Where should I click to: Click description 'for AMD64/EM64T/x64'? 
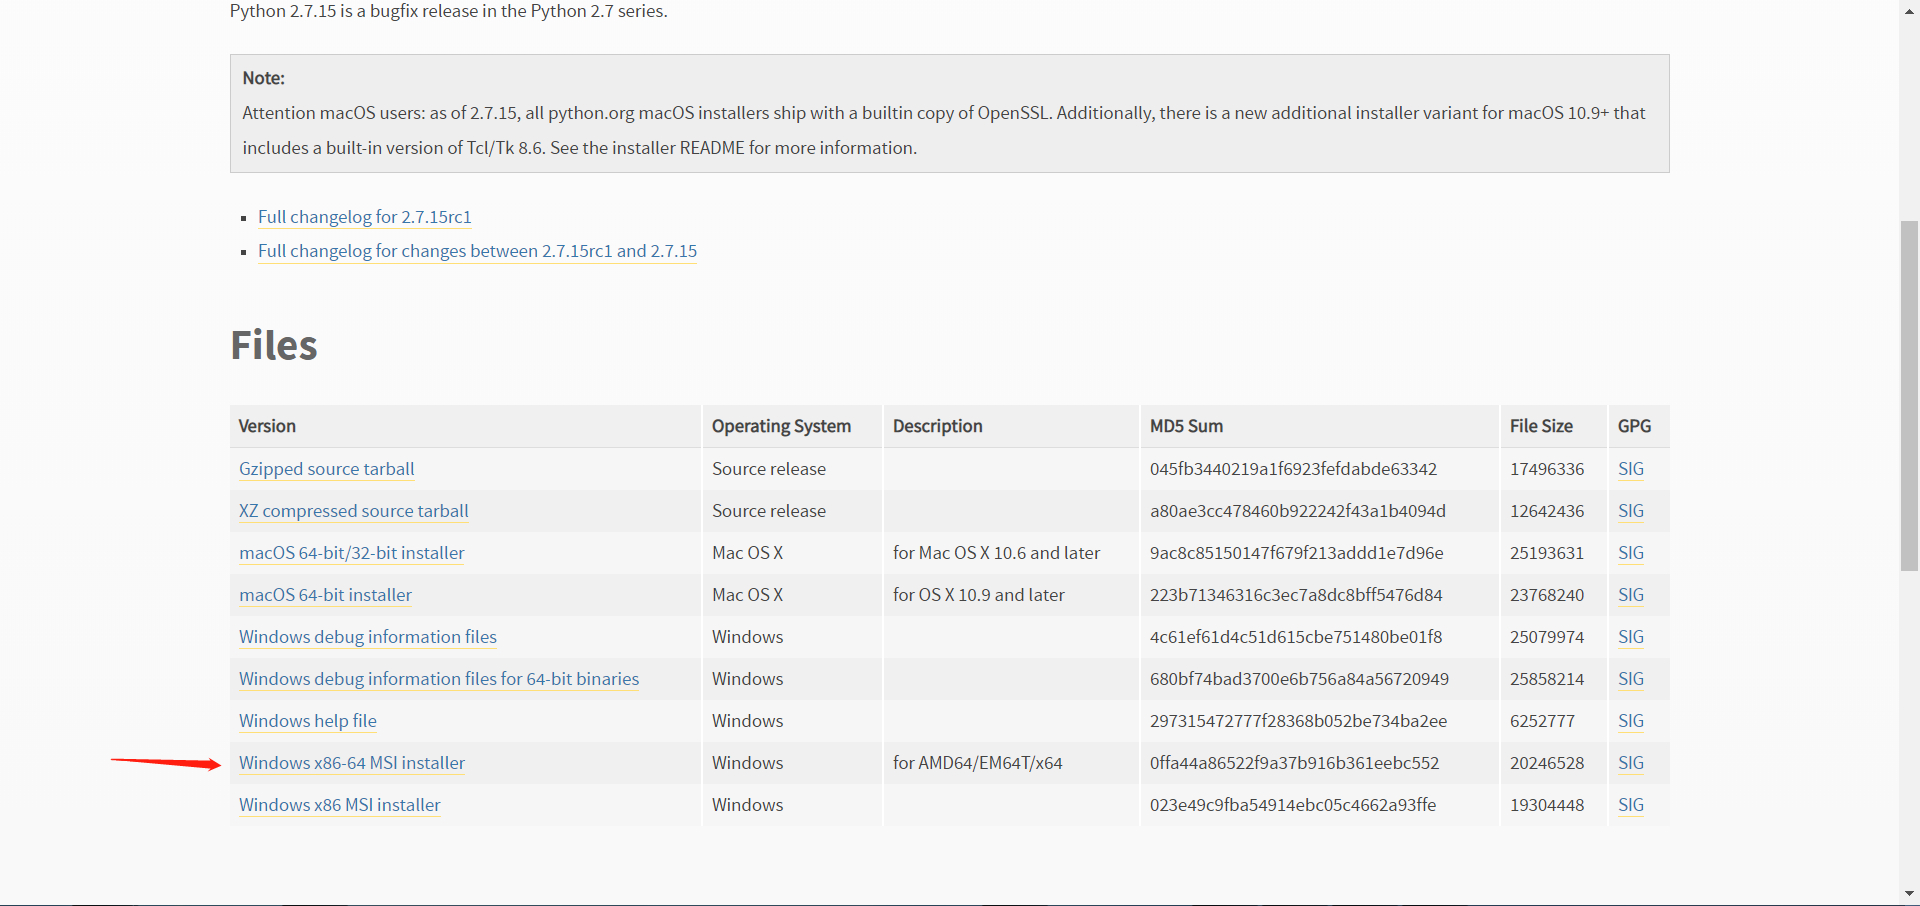click(x=977, y=763)
